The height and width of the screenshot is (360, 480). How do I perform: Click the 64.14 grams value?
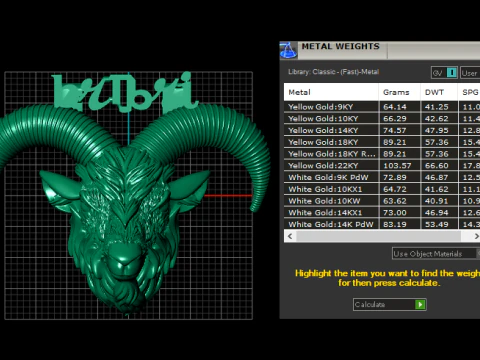tap(395, 107)
